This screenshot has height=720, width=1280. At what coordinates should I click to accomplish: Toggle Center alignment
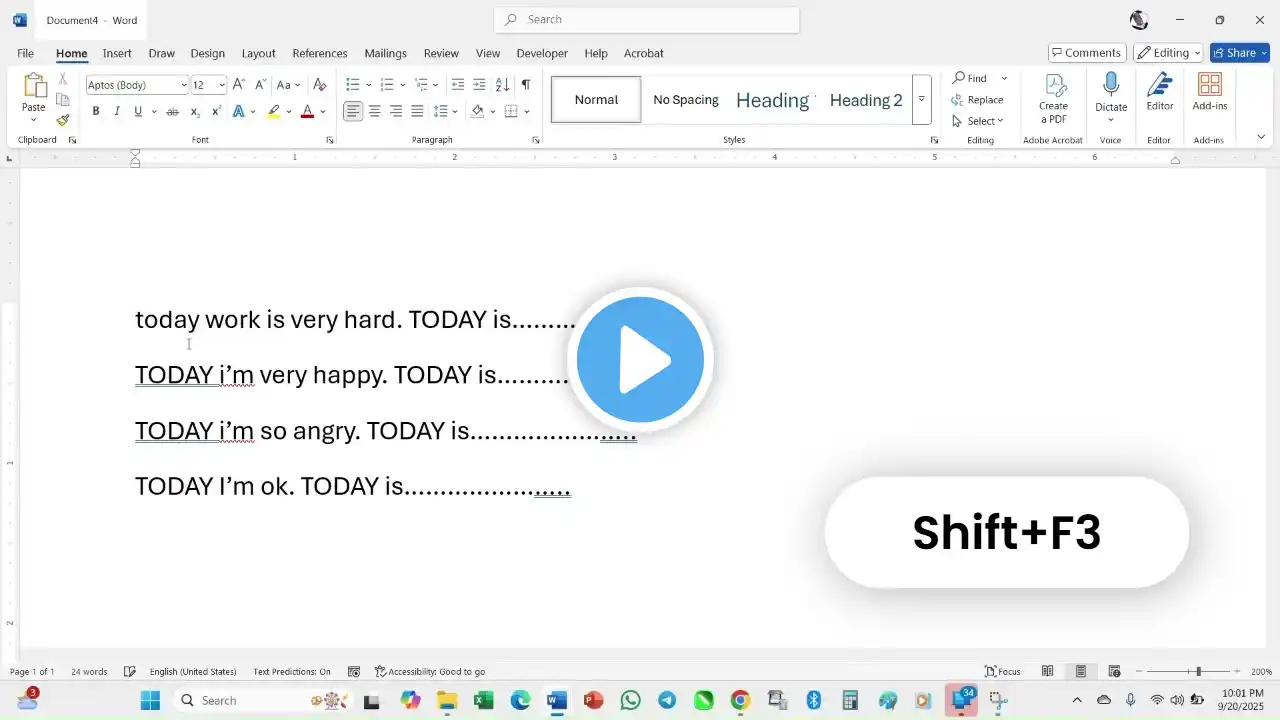(375, 112)
